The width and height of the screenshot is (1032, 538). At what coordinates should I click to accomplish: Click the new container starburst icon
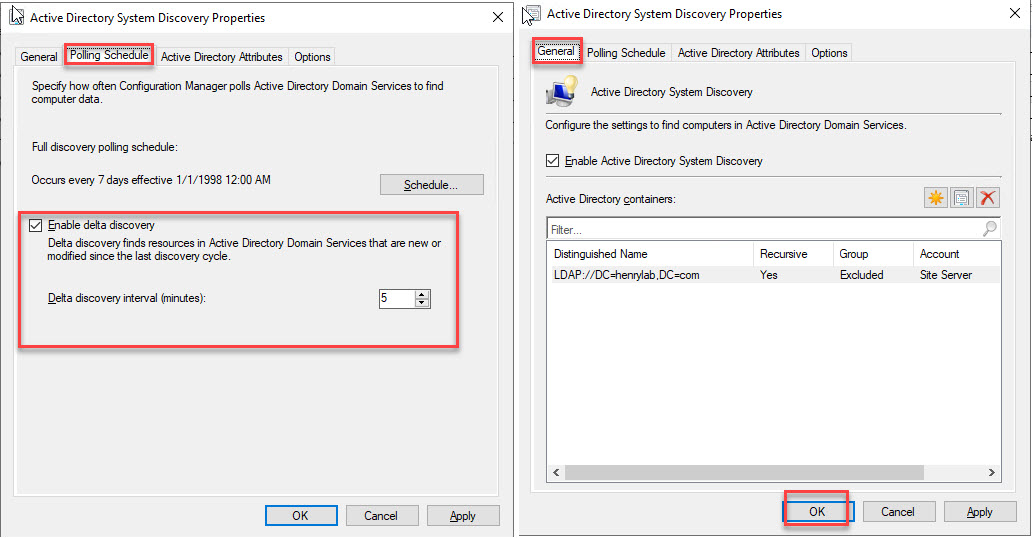[x=935, y=198]
